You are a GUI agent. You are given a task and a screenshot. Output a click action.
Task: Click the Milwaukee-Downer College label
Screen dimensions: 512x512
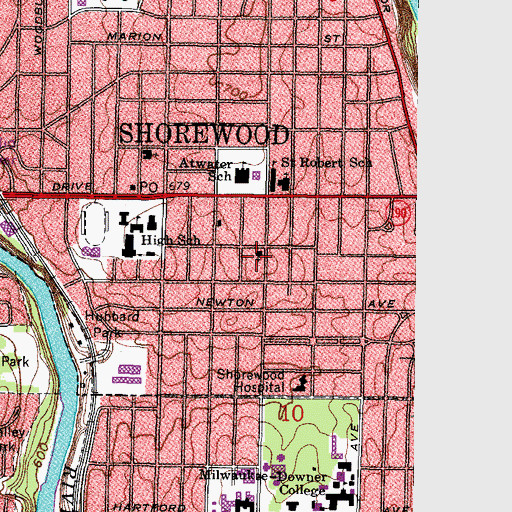point(263,483)
